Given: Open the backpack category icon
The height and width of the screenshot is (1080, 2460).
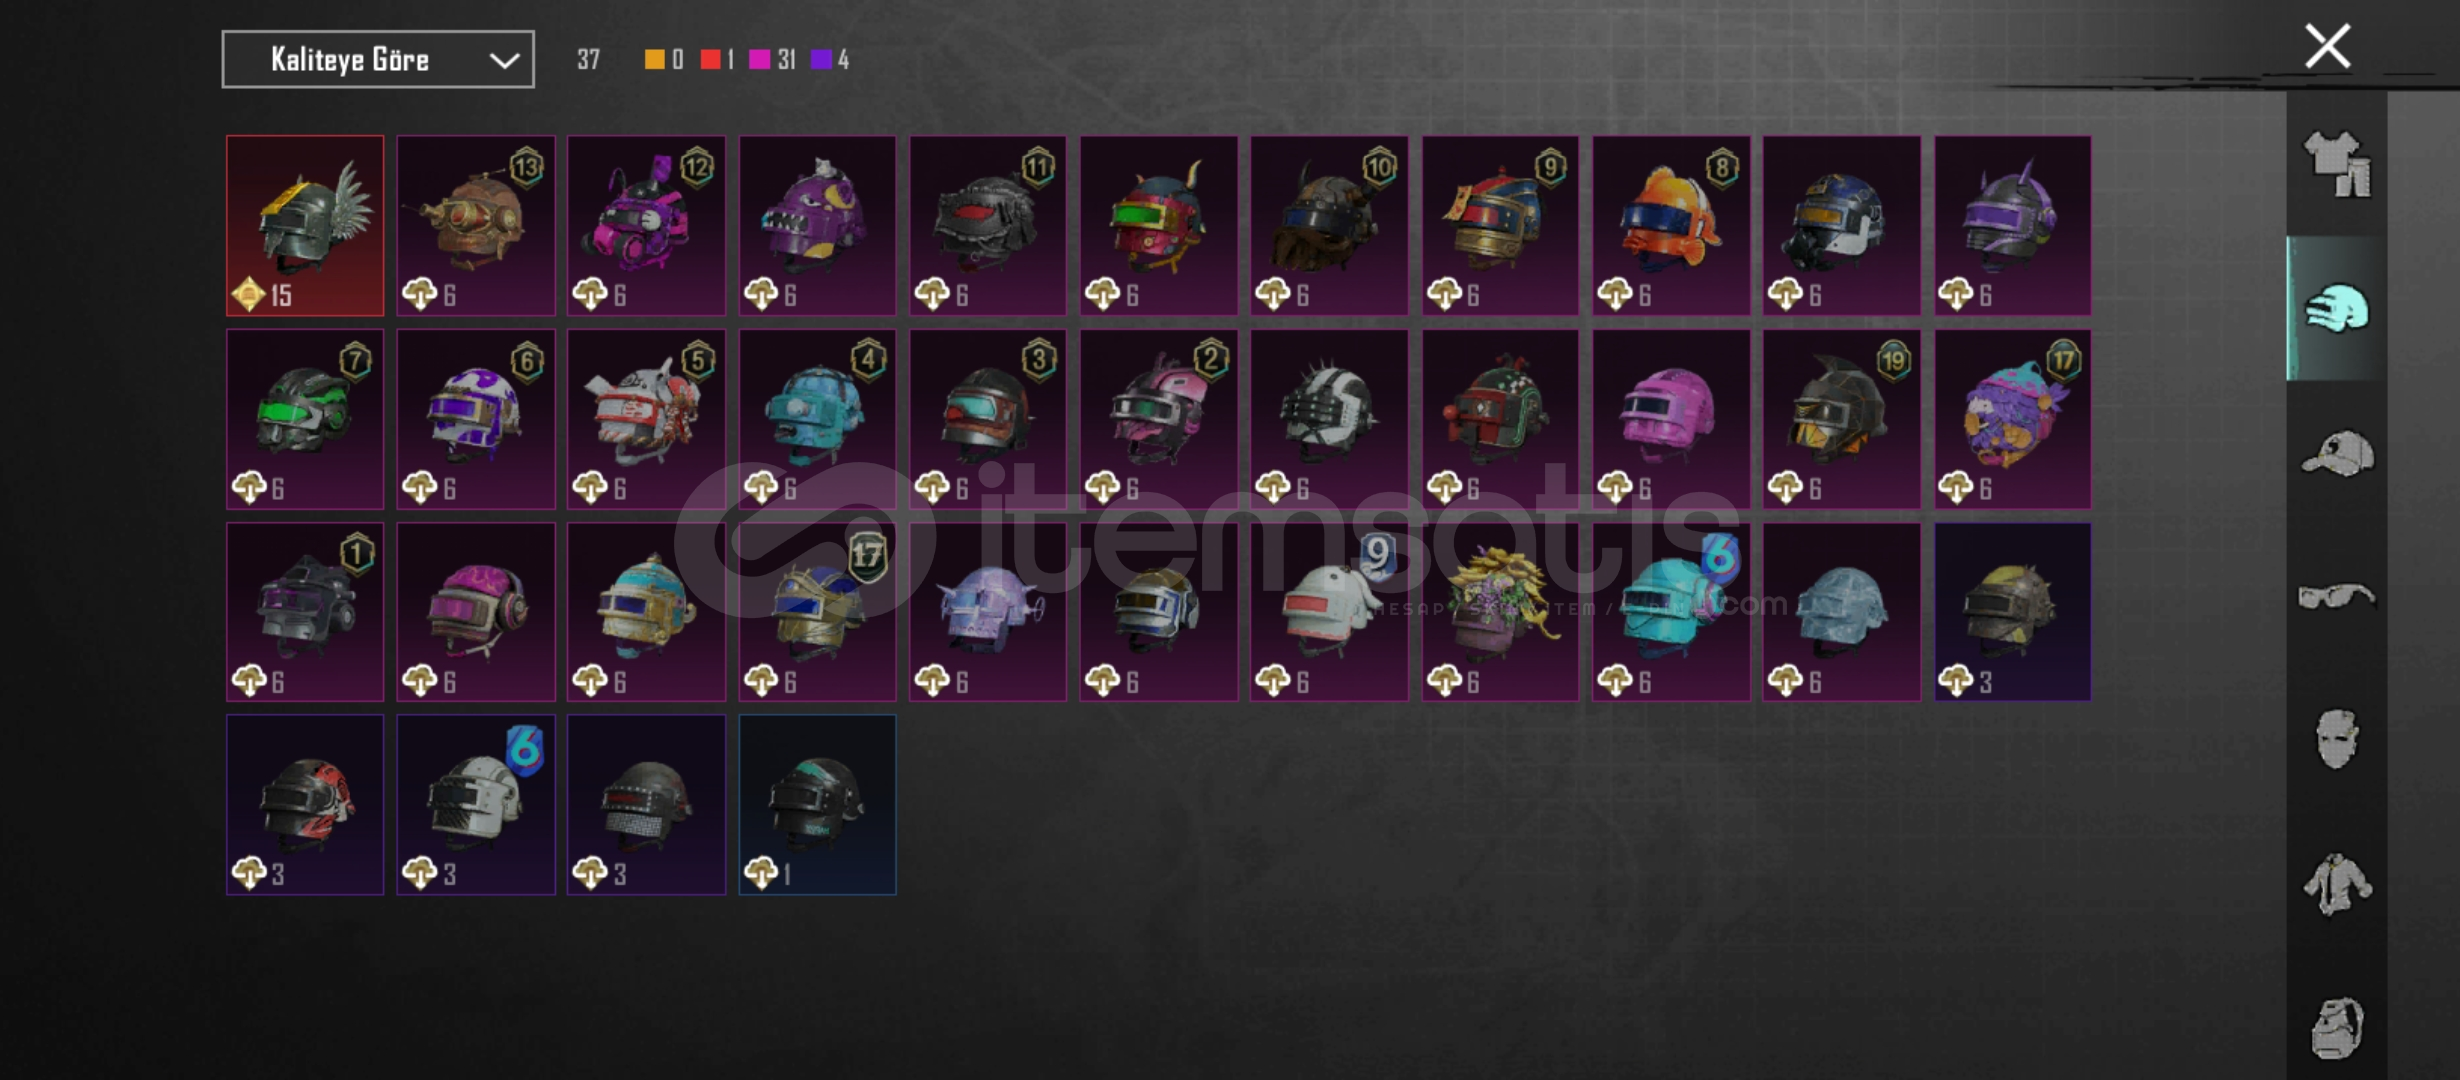Looking at the screenshot, I should tap(2337, 1028).
